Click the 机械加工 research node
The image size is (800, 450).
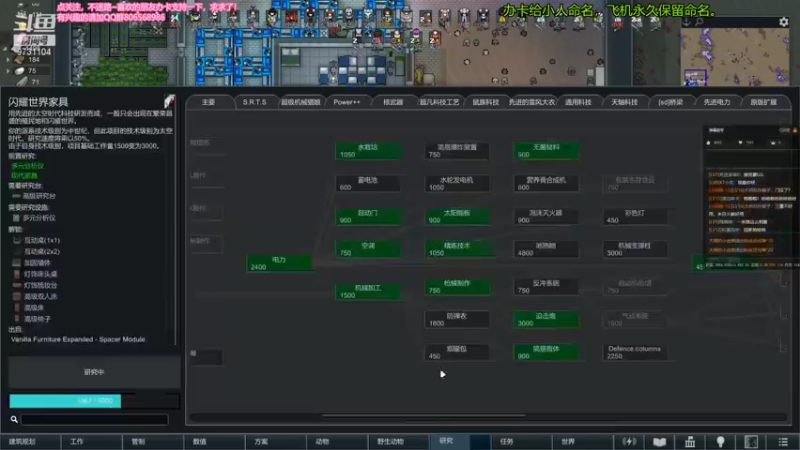pyautogui.click(x=367, y=291)
